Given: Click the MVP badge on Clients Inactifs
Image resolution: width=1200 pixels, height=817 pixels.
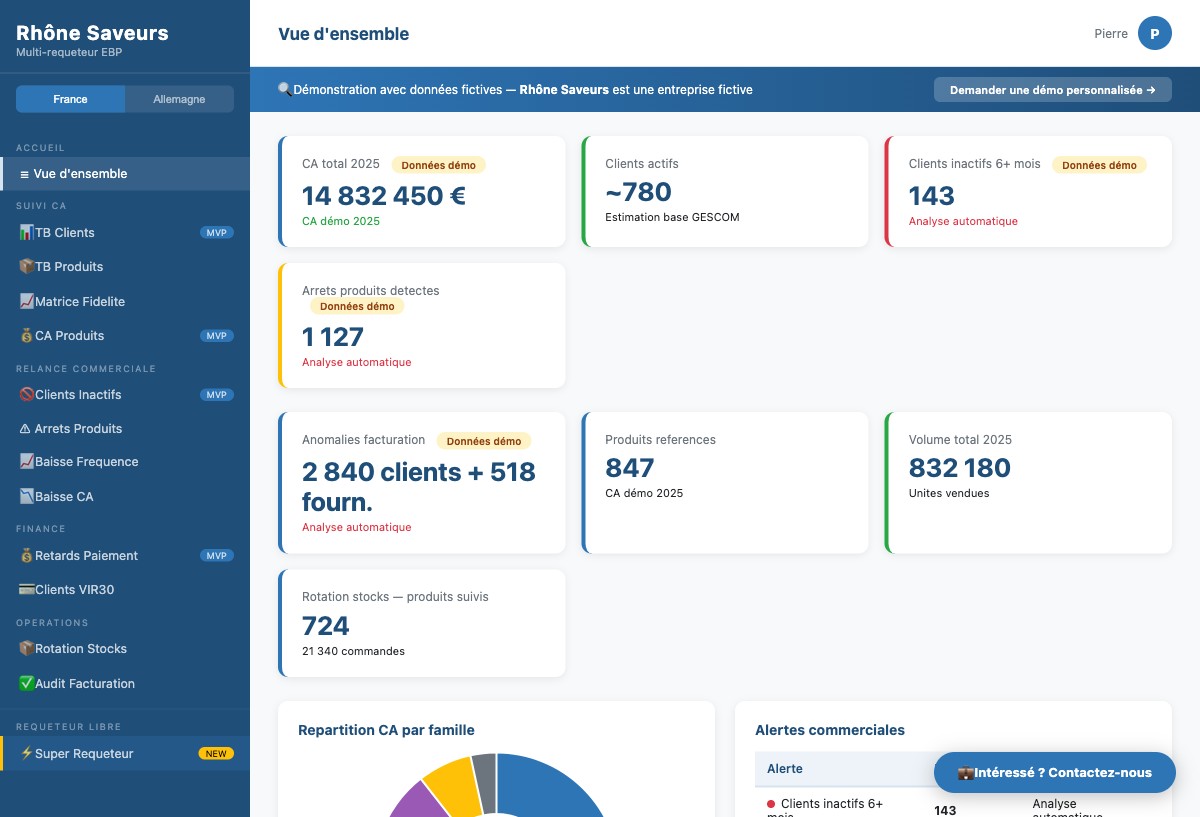Looking at the screenshot, I should click(x=217, y=394).
